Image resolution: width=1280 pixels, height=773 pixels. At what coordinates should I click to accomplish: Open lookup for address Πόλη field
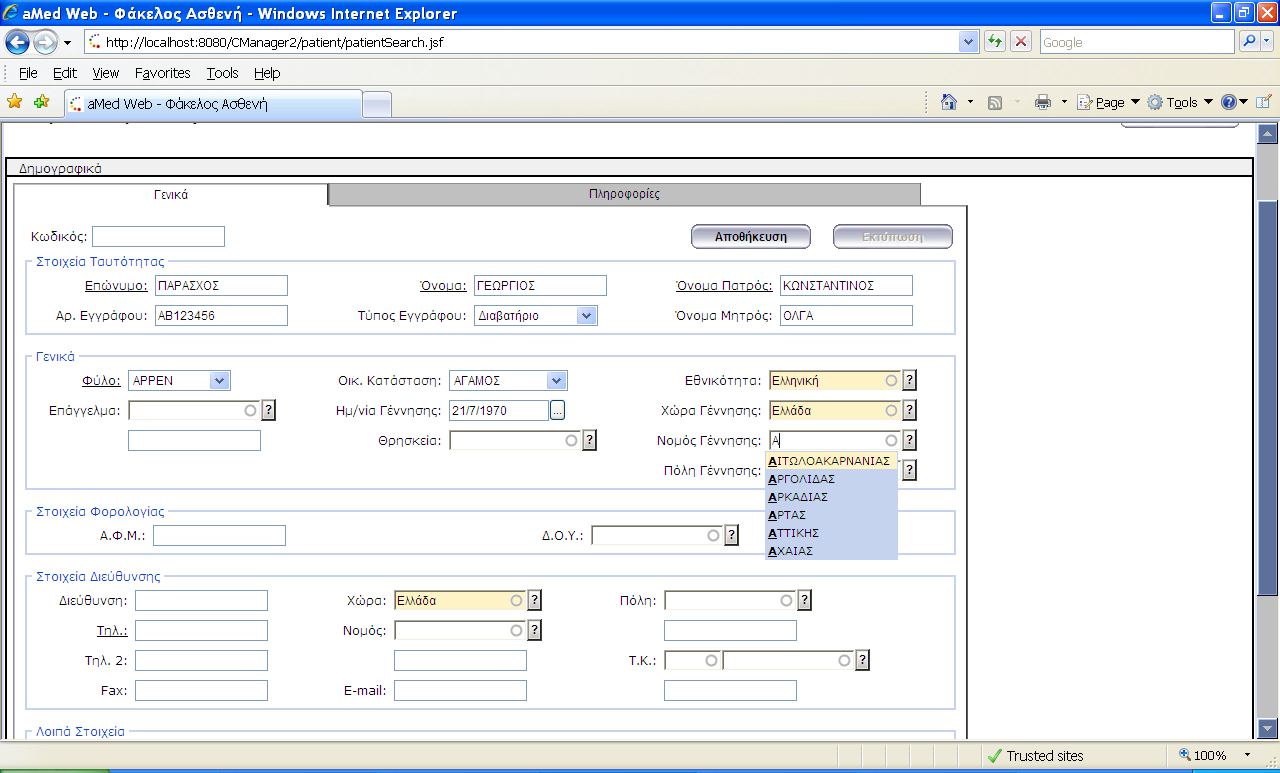pos(805,600)
